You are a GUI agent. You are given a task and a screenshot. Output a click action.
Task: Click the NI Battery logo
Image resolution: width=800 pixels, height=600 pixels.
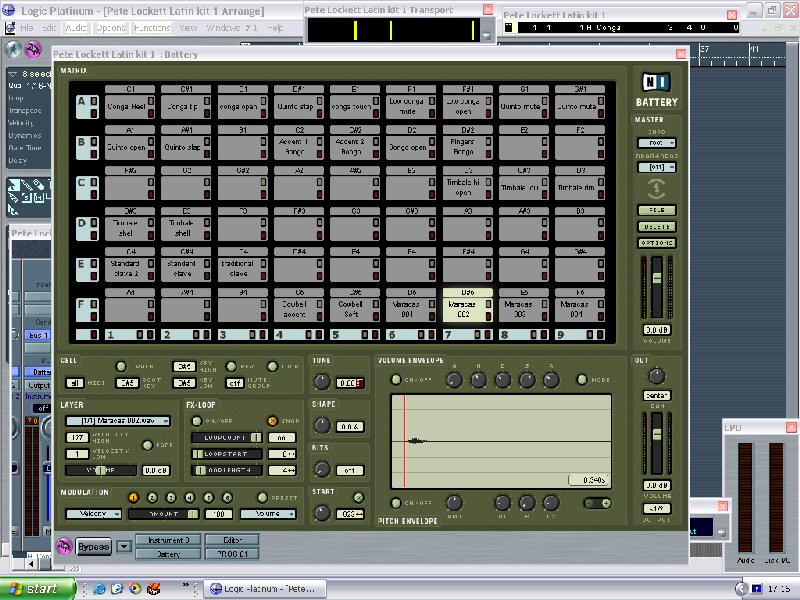tap(656, 83)
